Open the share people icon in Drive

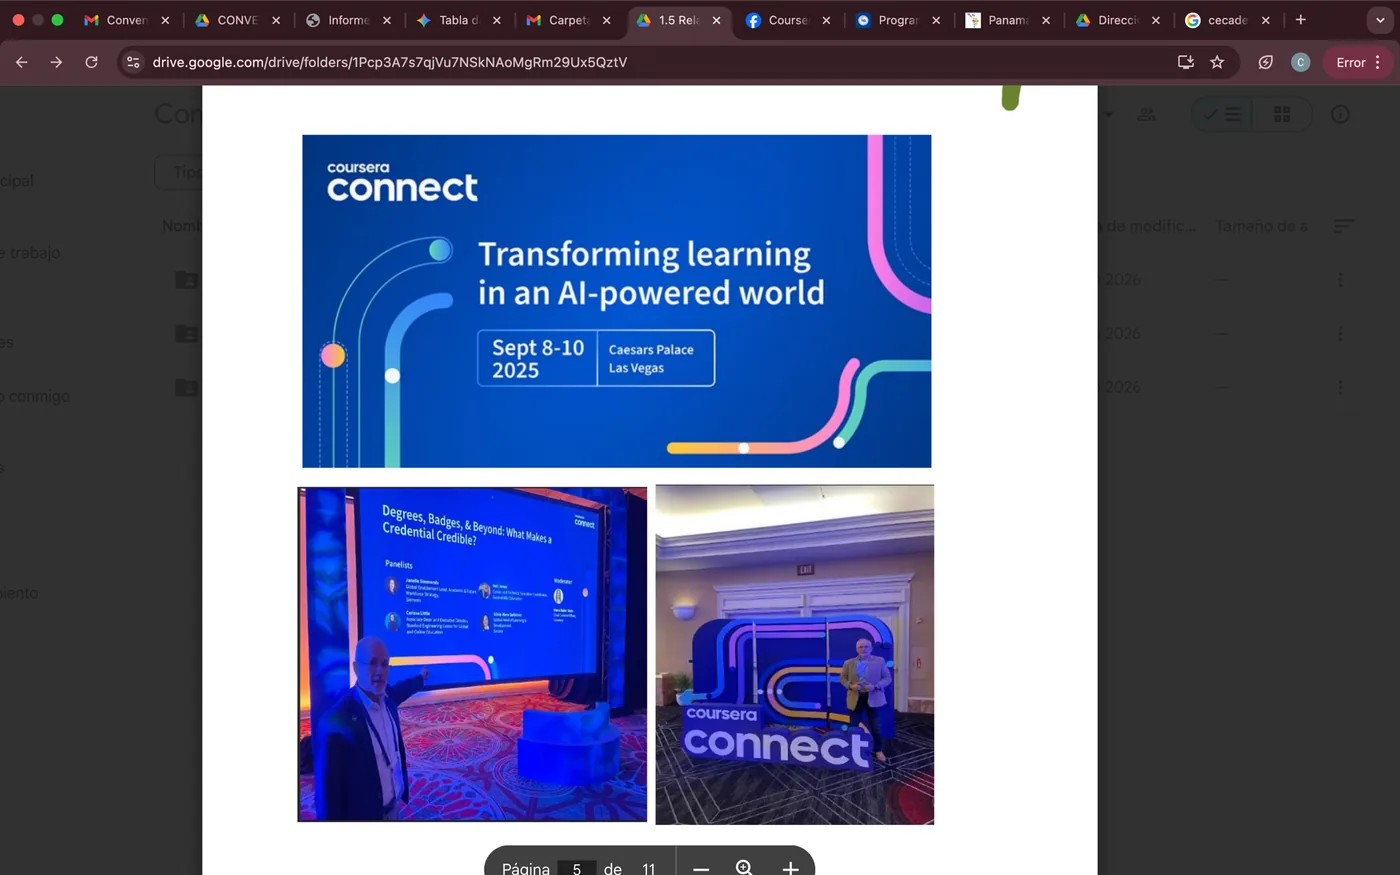click(1147, 115)
